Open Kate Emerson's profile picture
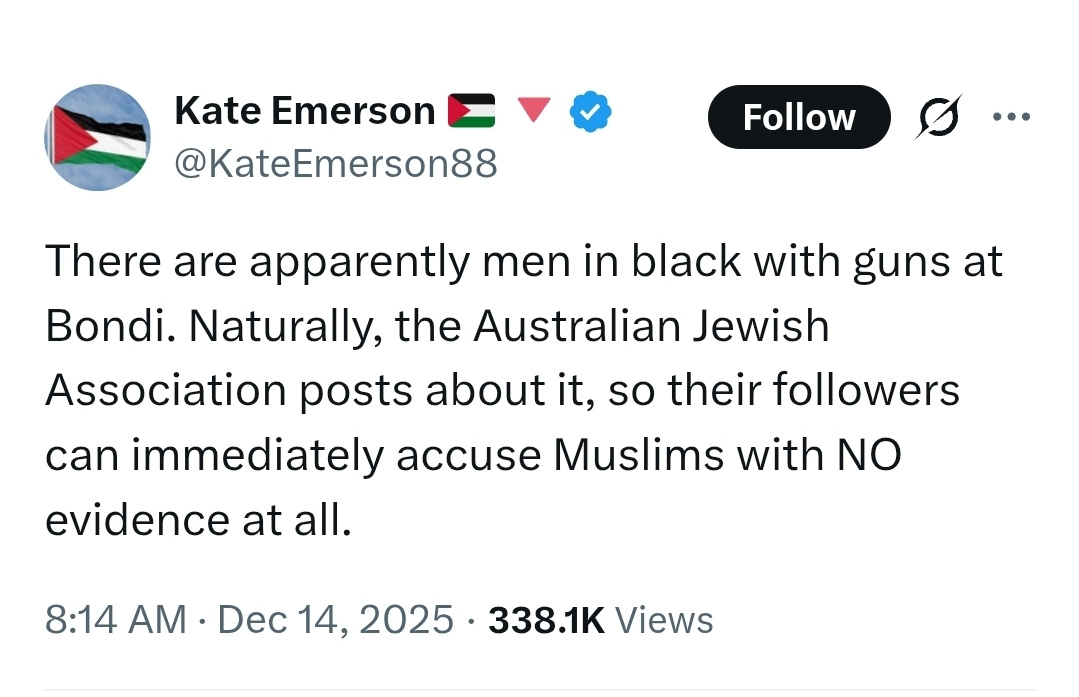Image resolution: width=1079 pixels, height=697 pixels. click(97, 137)
